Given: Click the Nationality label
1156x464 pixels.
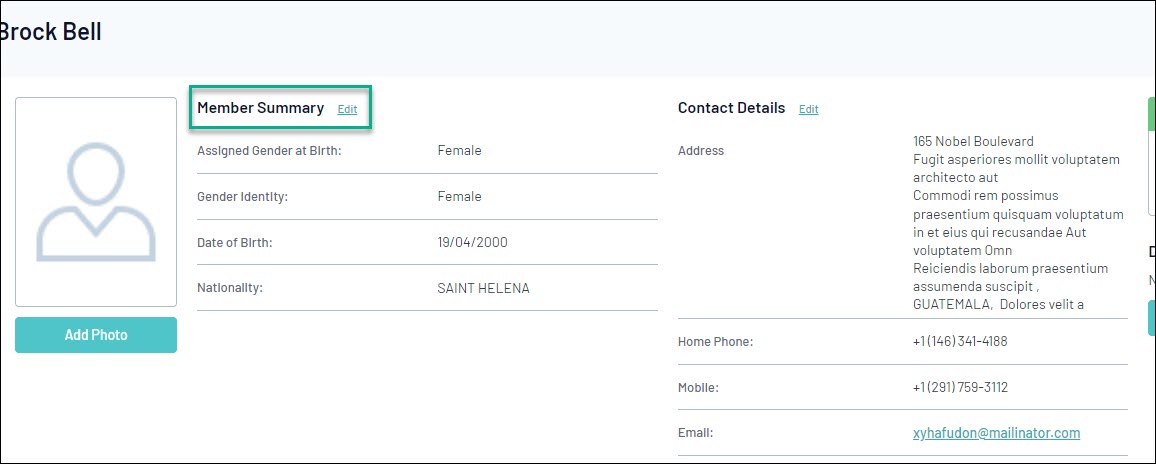Looking at the screenshot, I should tap(229, 289).
